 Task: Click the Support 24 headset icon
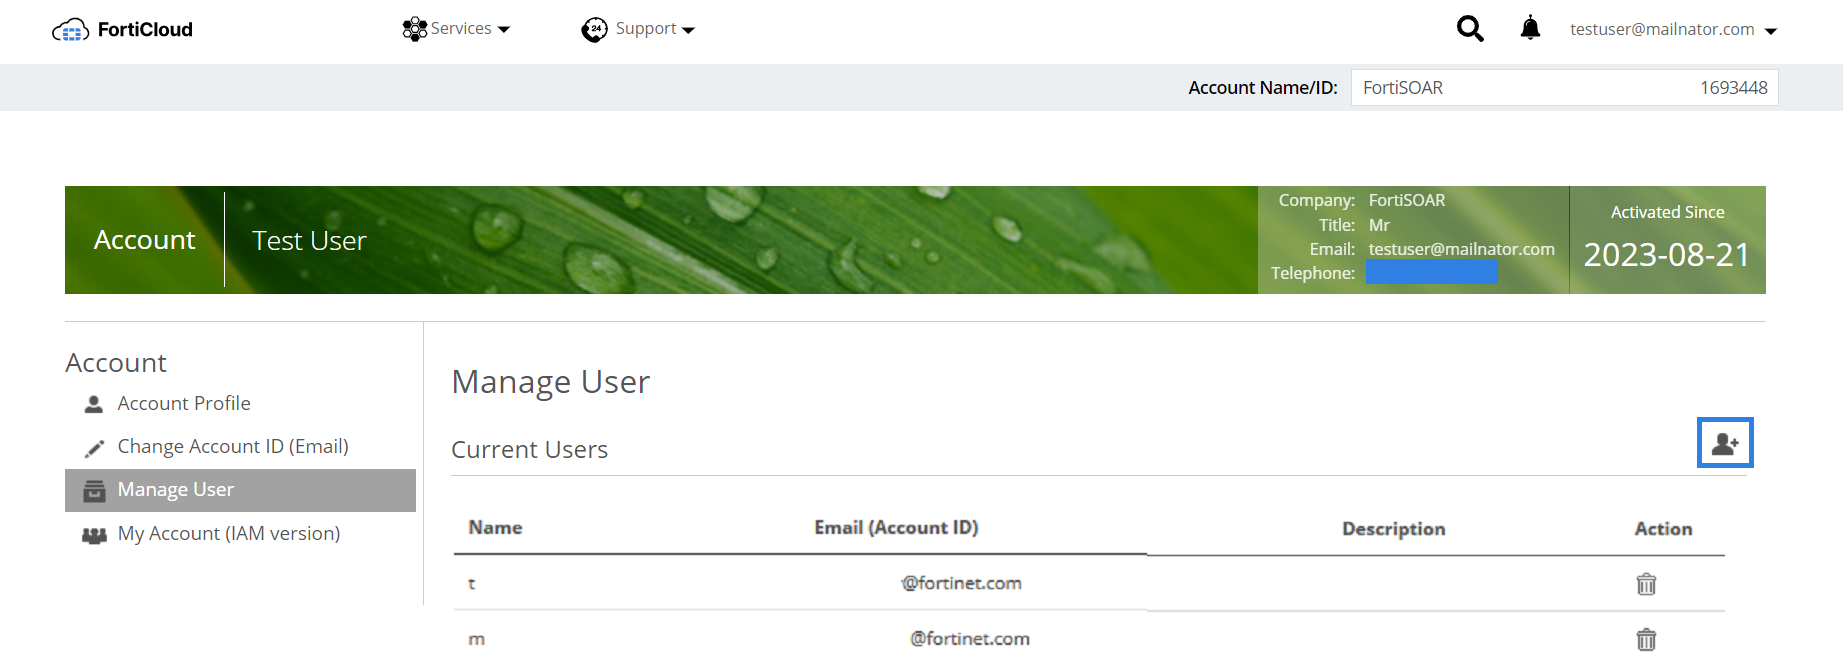pyautogui.click(x=594, y=30)
